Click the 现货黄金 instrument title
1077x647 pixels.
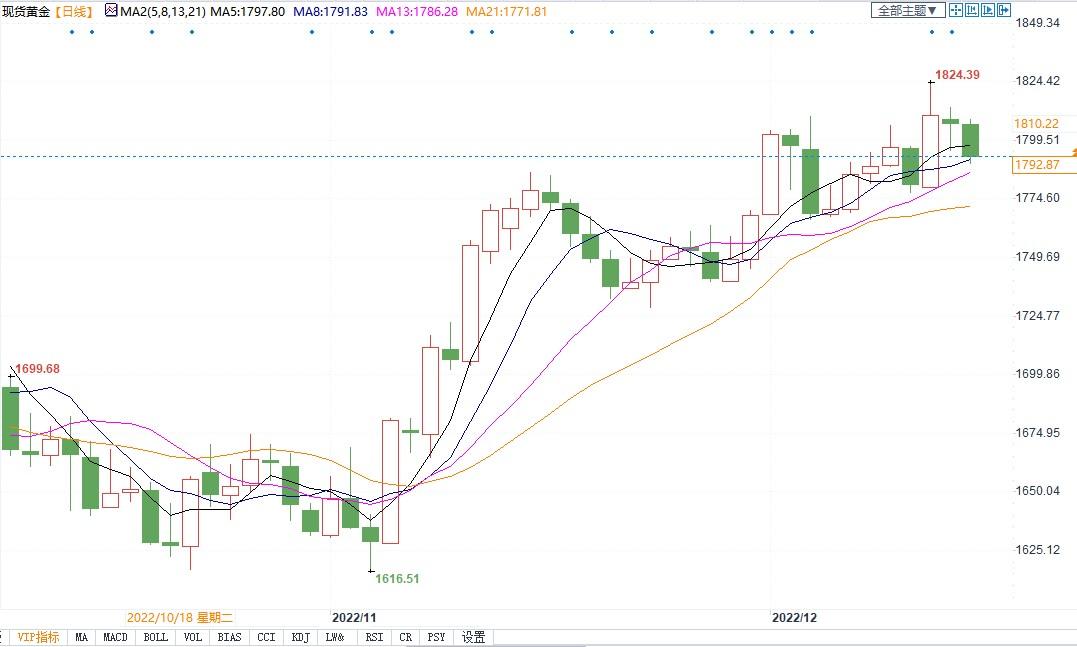coord(25,11)
